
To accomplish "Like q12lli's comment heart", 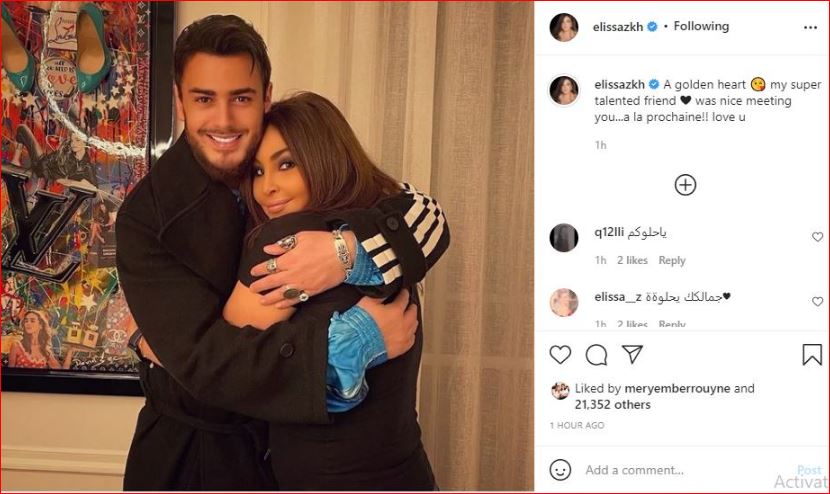I will tap(817, 237).
